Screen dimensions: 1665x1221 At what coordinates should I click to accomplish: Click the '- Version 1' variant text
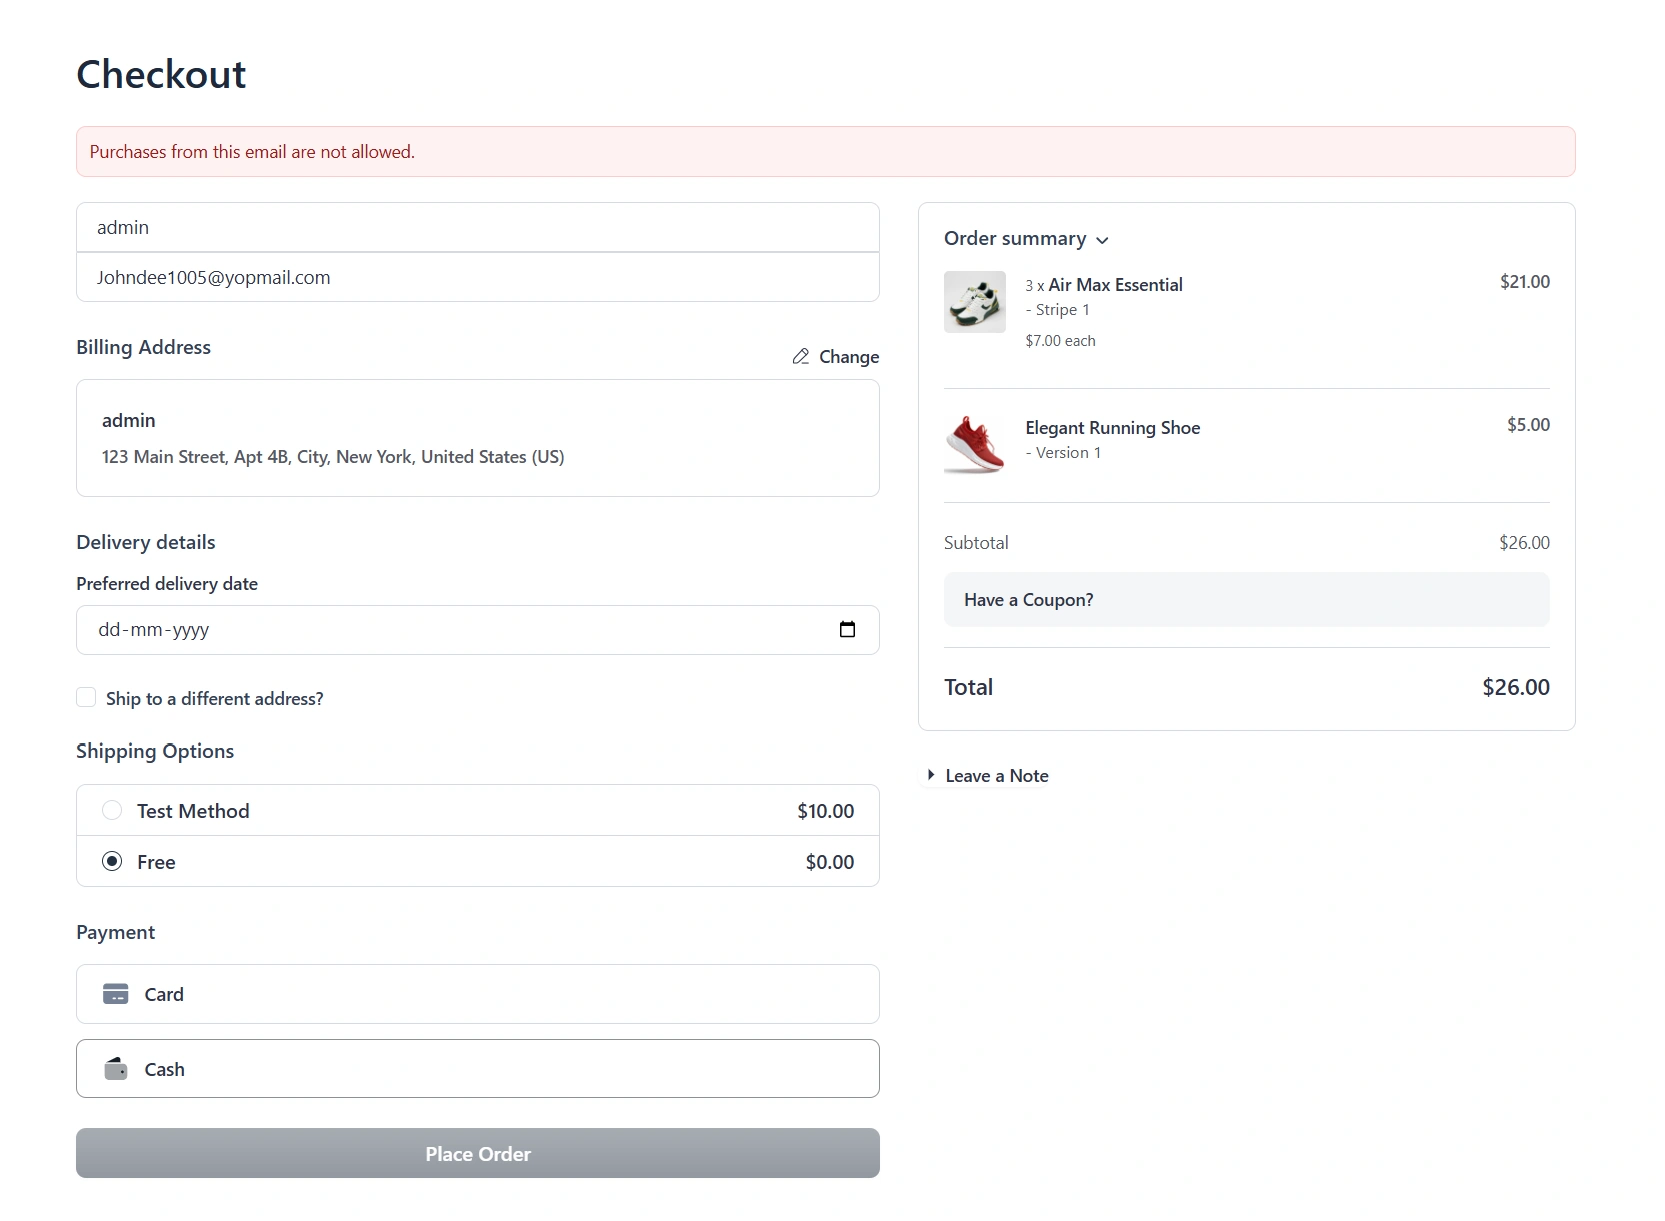1063,453
